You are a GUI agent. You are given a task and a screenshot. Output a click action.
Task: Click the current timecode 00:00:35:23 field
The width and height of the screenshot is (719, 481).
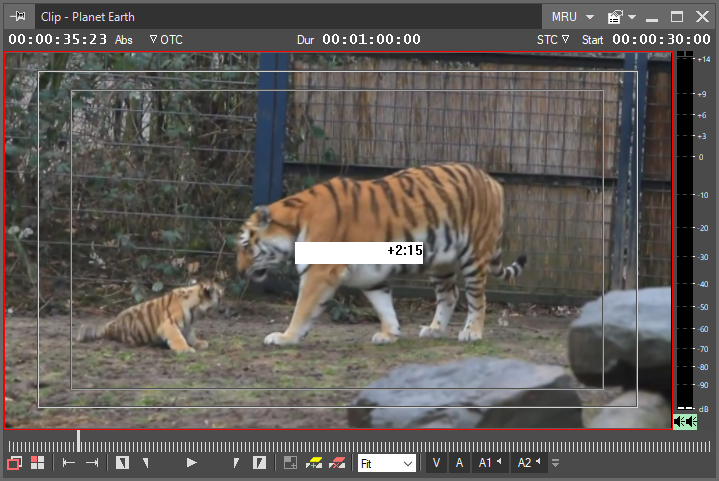(x=58, y=40)
